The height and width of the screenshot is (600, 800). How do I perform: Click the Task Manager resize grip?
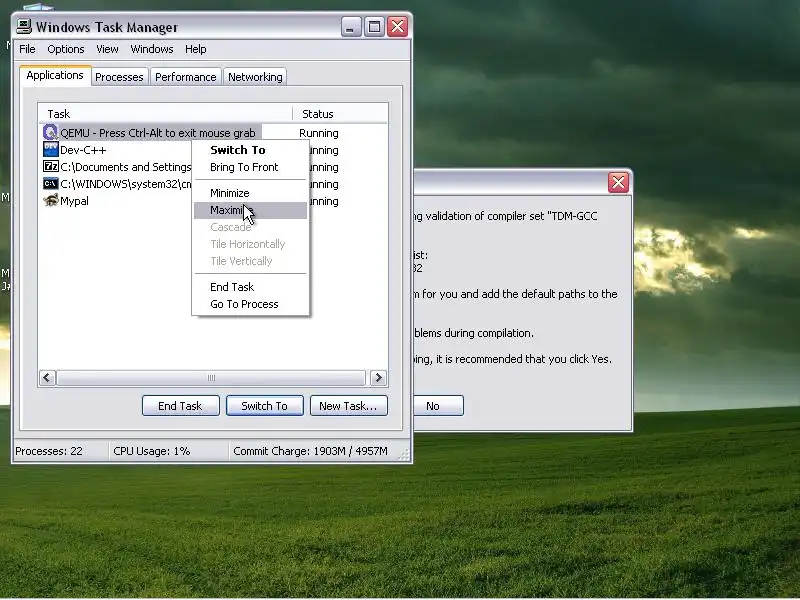pyautogui.click(x=404, y=455)
